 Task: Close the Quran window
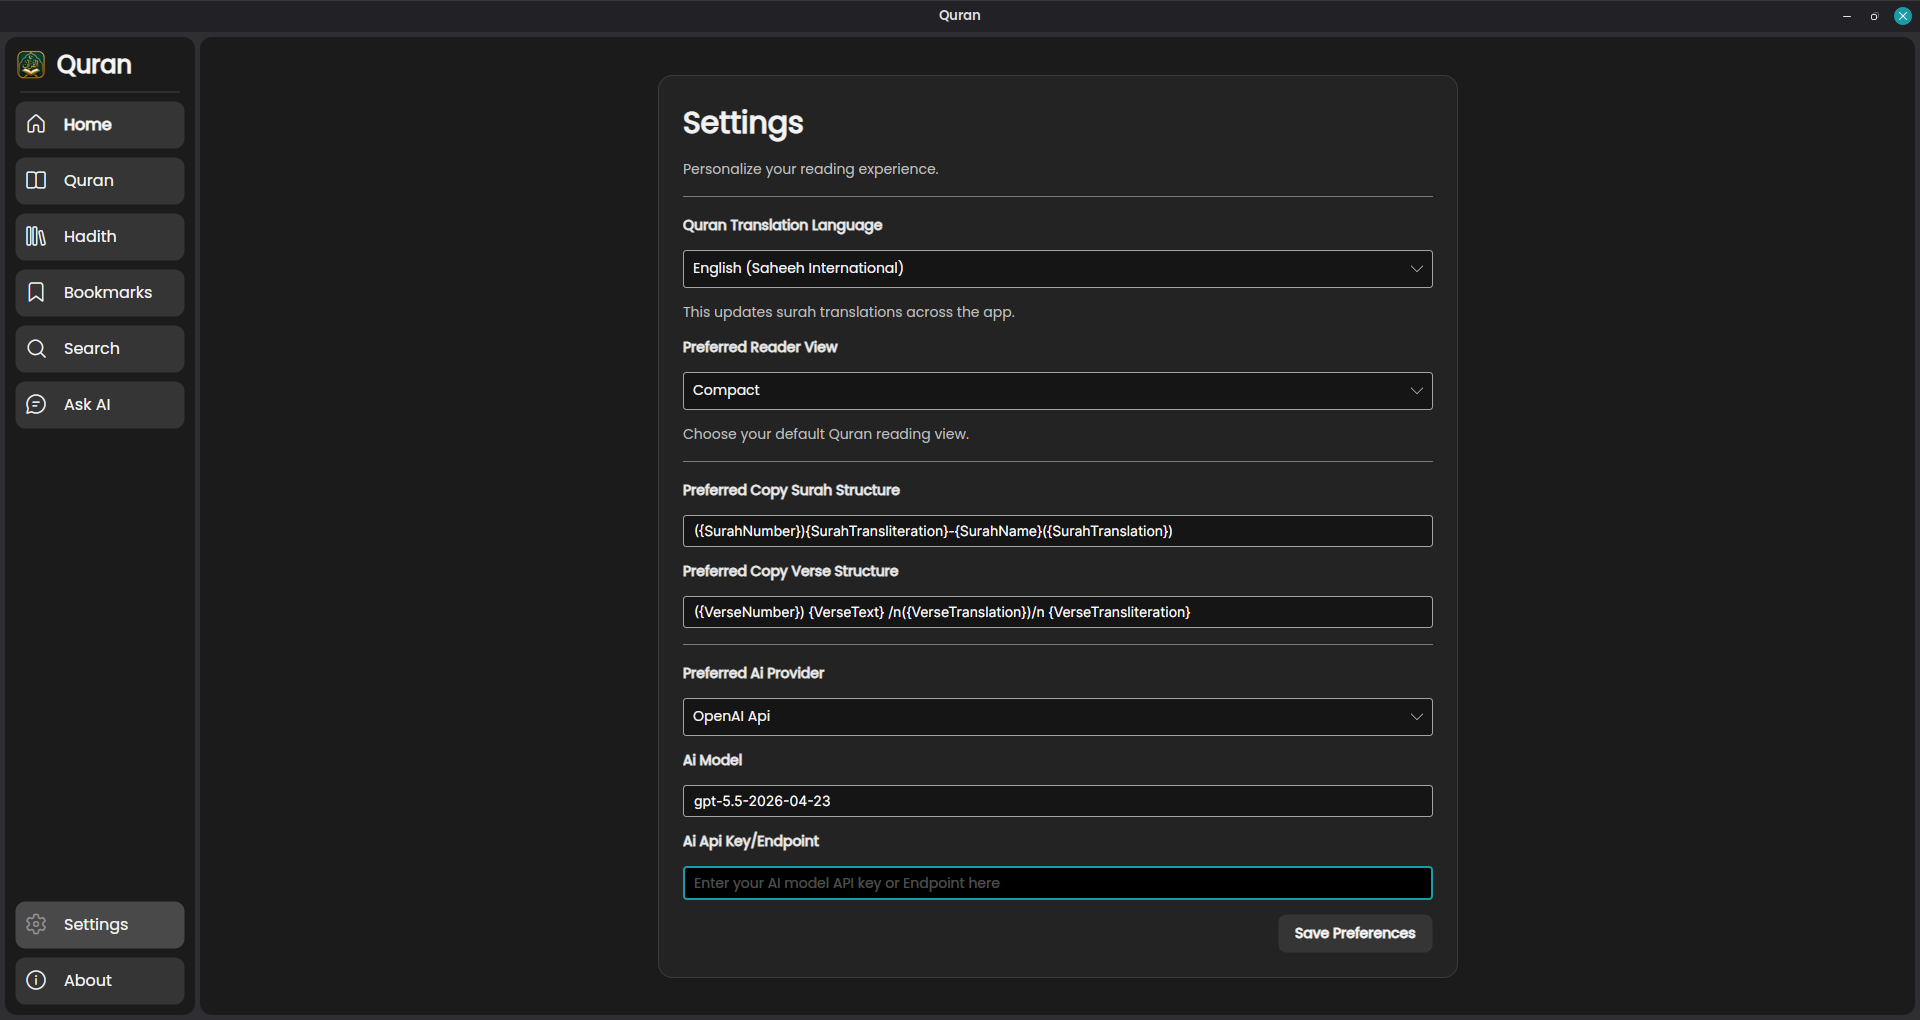pyautogui.click(x=1903, y=16)
